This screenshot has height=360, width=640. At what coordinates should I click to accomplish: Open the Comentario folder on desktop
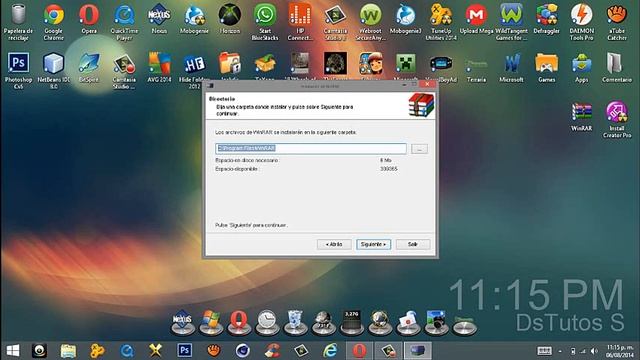[x=617, y=68]
